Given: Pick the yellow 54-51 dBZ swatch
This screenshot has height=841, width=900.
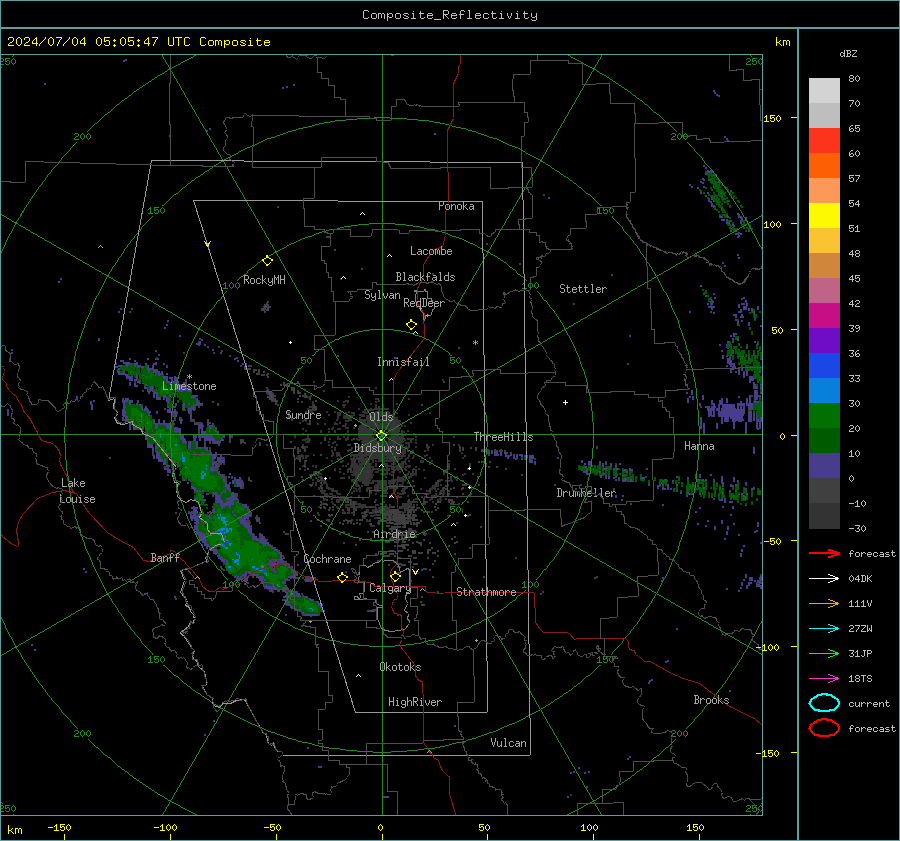Looking at the screenshot, I should click(824, 216).
